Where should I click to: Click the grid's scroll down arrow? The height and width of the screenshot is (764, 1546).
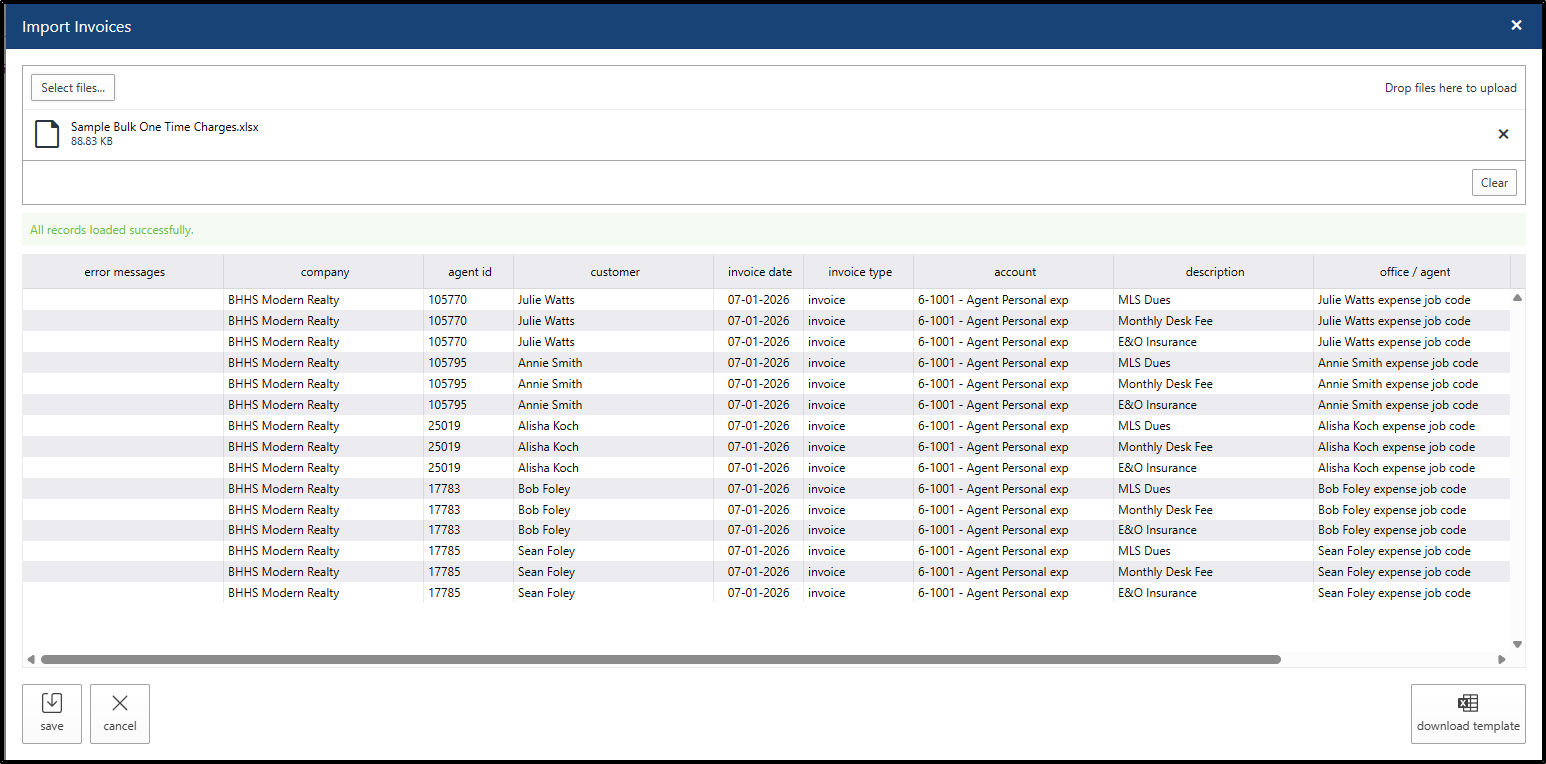point(1517,644)
